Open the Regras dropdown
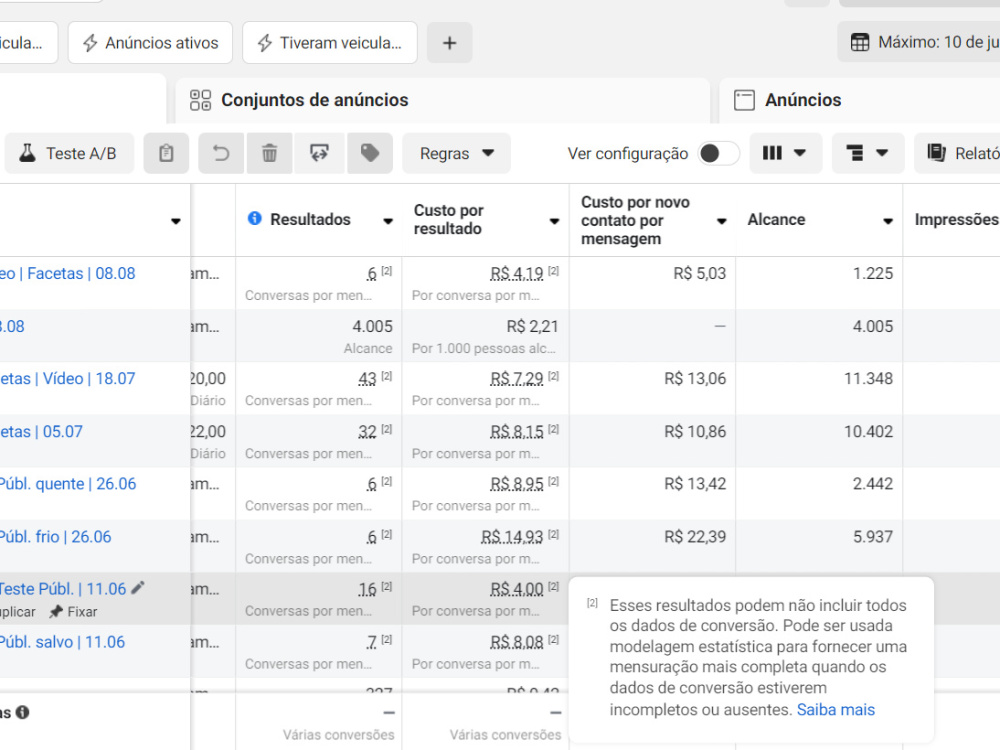 click(x=457, y=153)
